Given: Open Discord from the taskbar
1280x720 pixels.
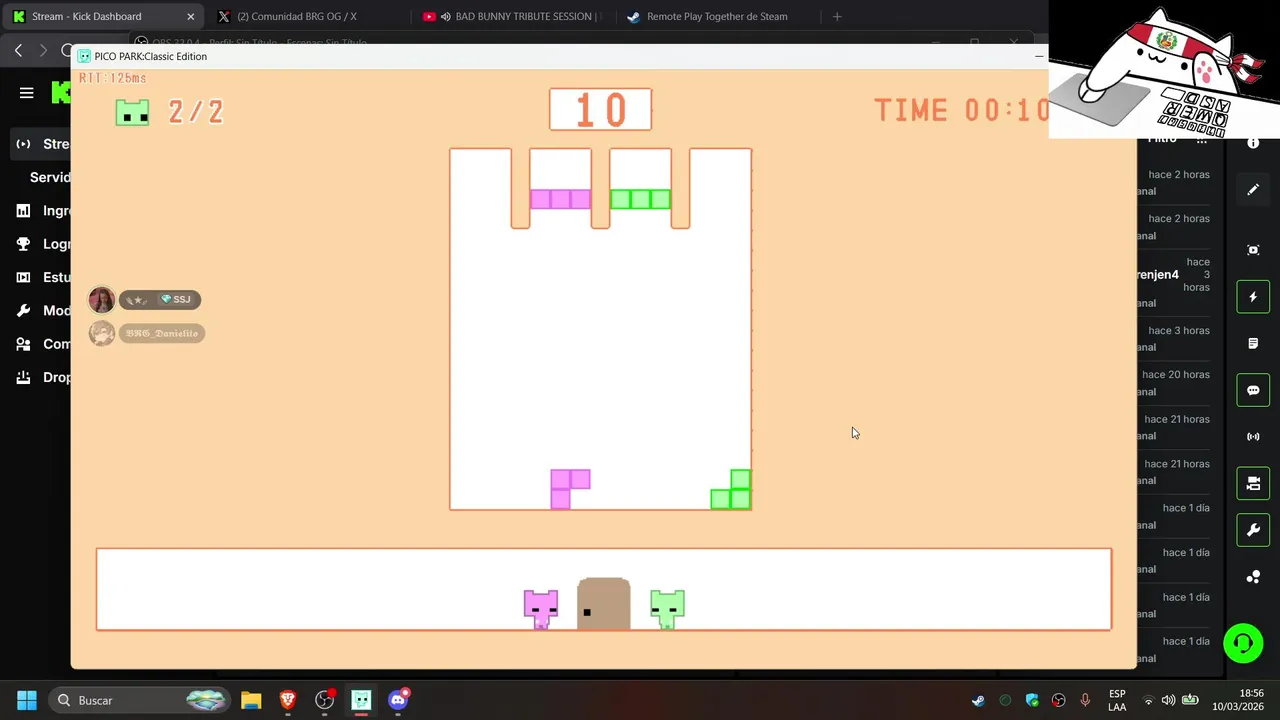Looking at the screenshot, I should point(398,700).
